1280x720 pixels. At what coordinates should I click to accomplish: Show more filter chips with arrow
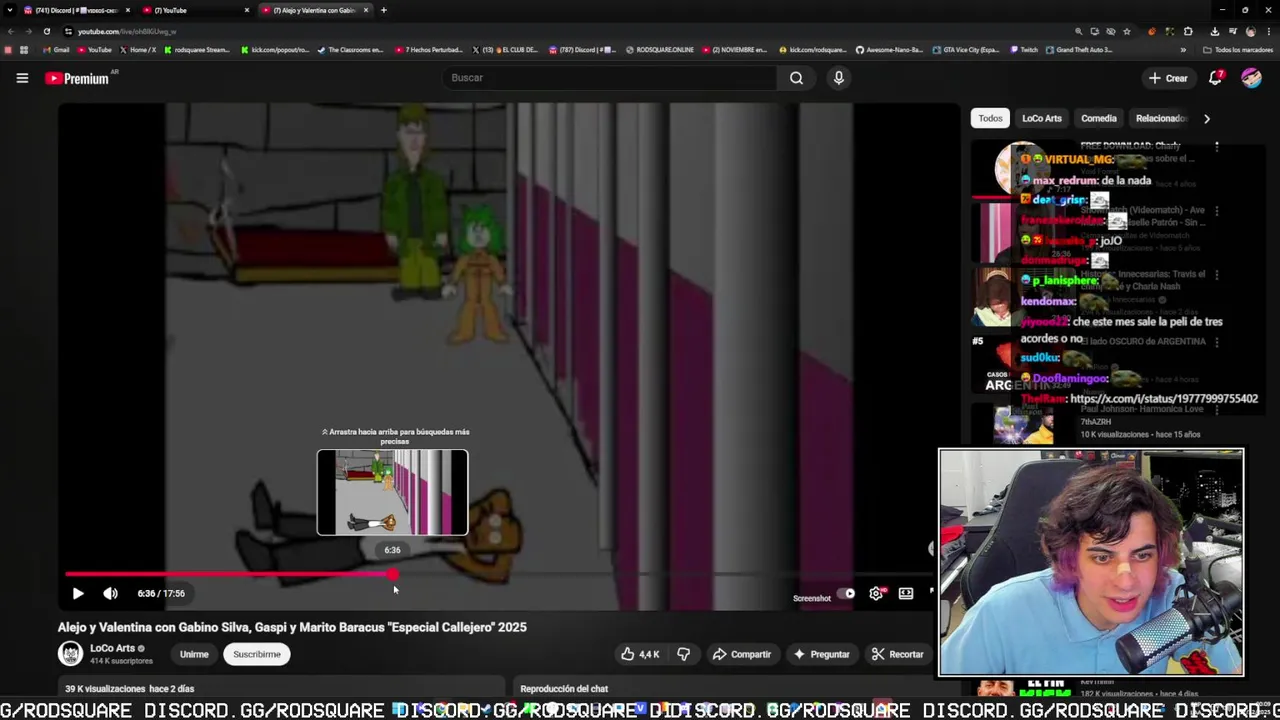pos(1207,118)
